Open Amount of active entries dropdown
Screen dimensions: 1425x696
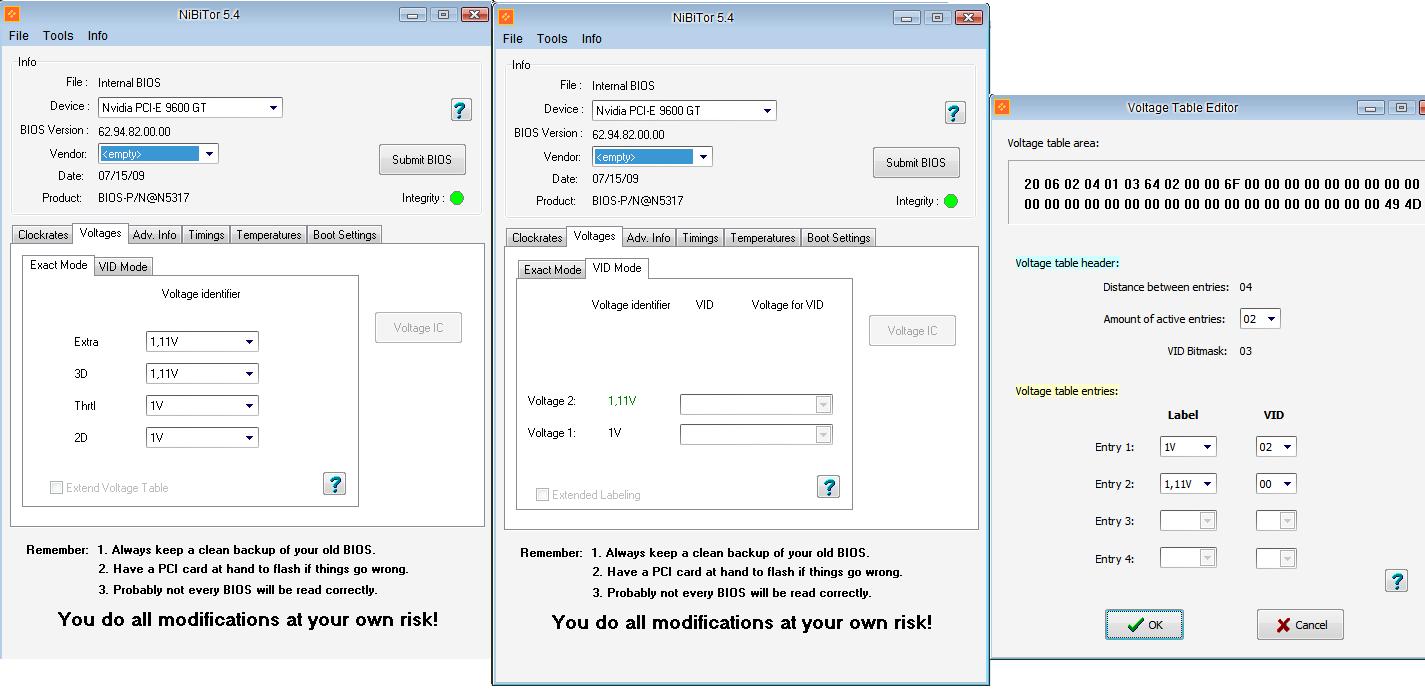pos(1260,319)
